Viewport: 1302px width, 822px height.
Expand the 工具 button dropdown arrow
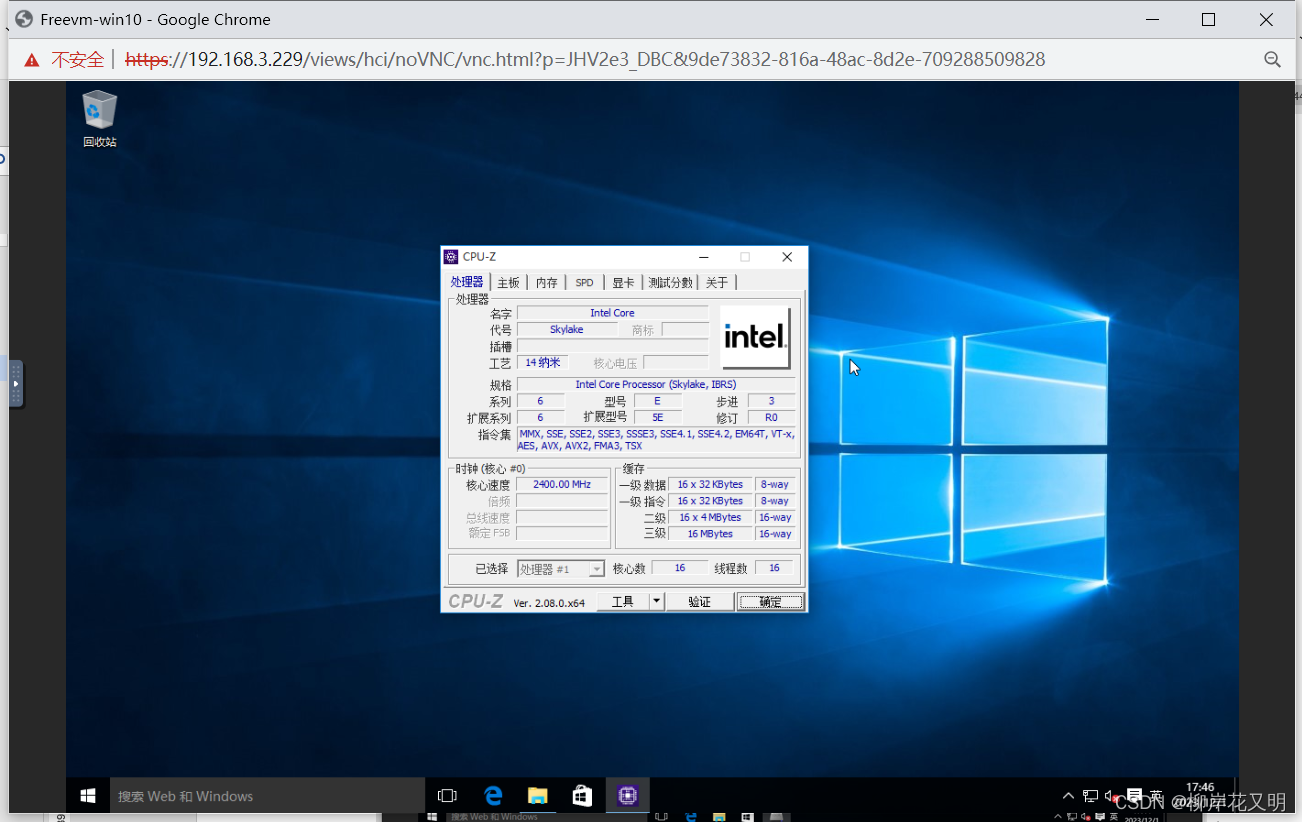pos(656,601)
